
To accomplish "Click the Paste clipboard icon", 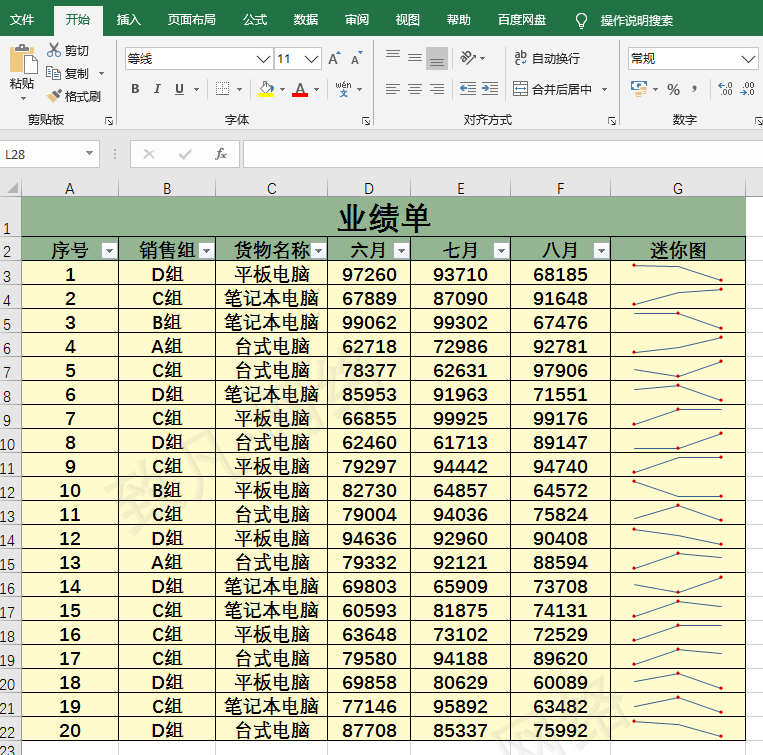I will tap(22, 59).
